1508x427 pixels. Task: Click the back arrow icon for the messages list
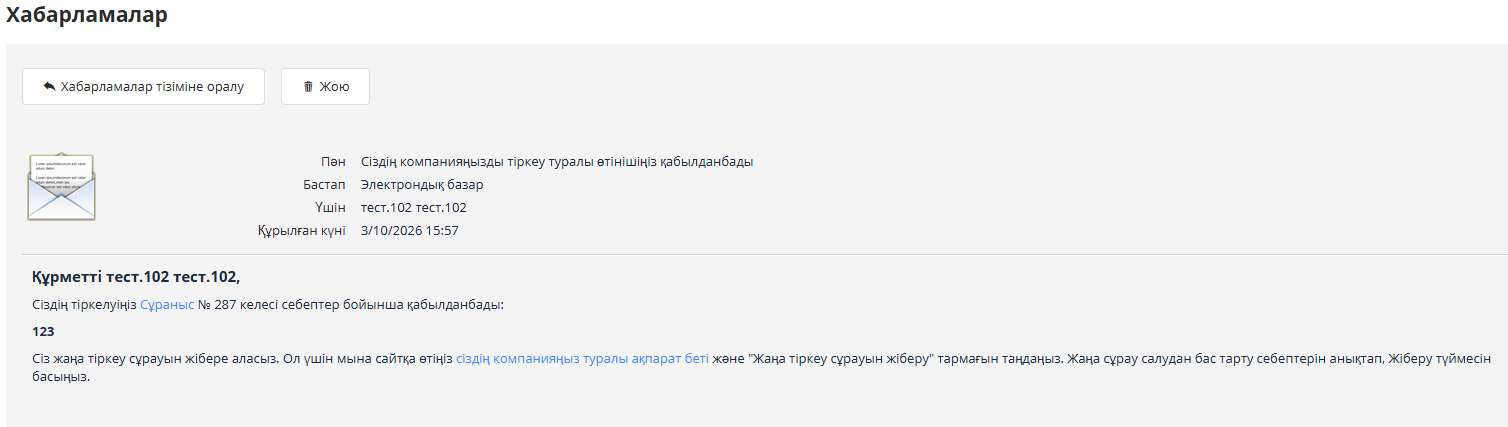(49, 87)
